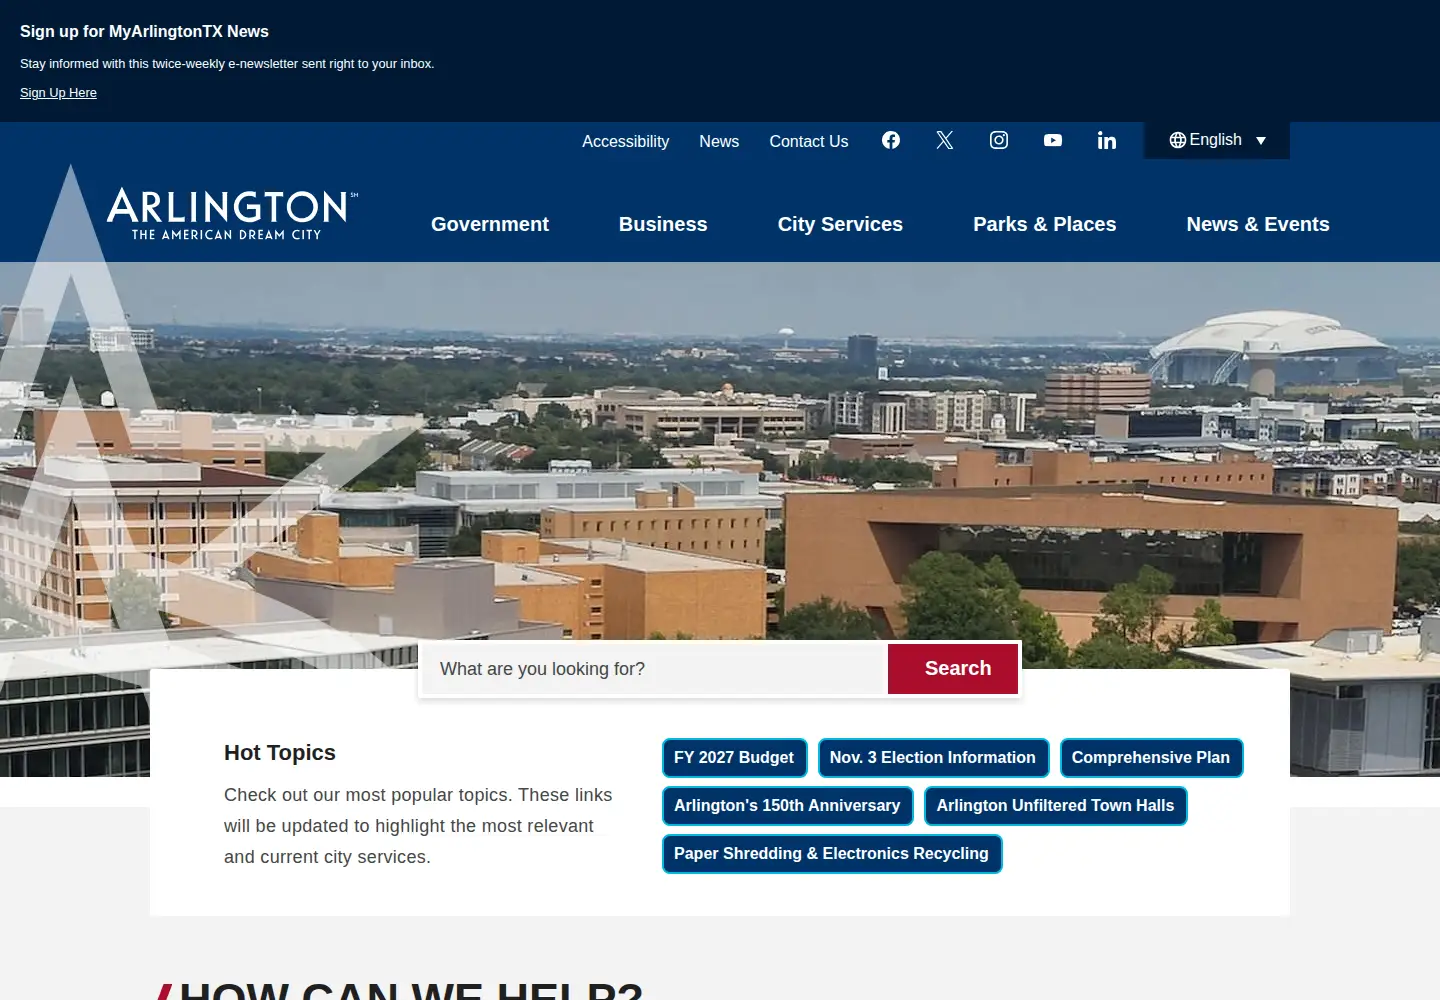Follow the Accessibility link

click(x=626, y=141)
